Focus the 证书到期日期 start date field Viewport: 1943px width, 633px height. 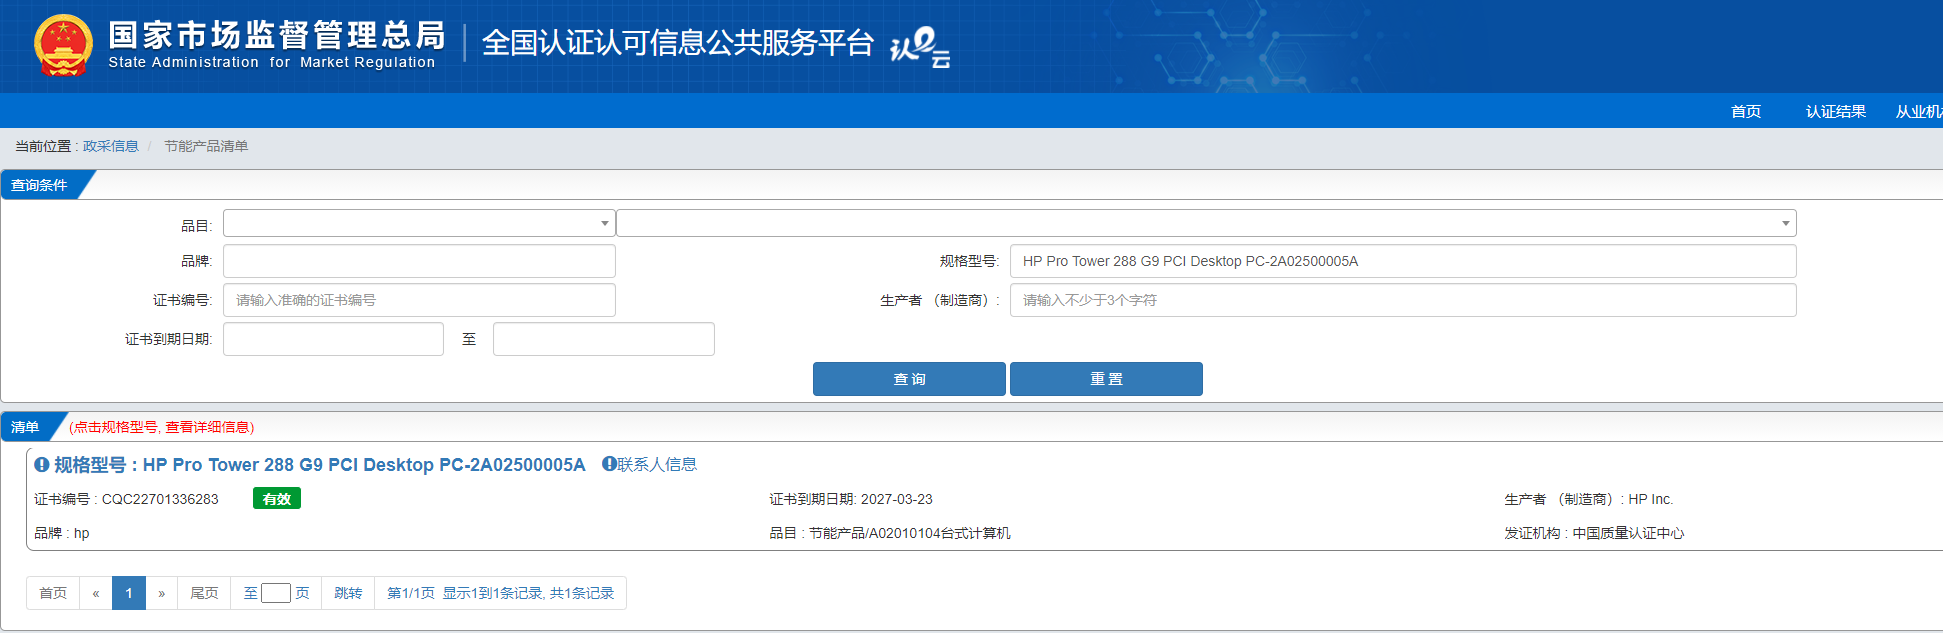[x=333, y=339]
